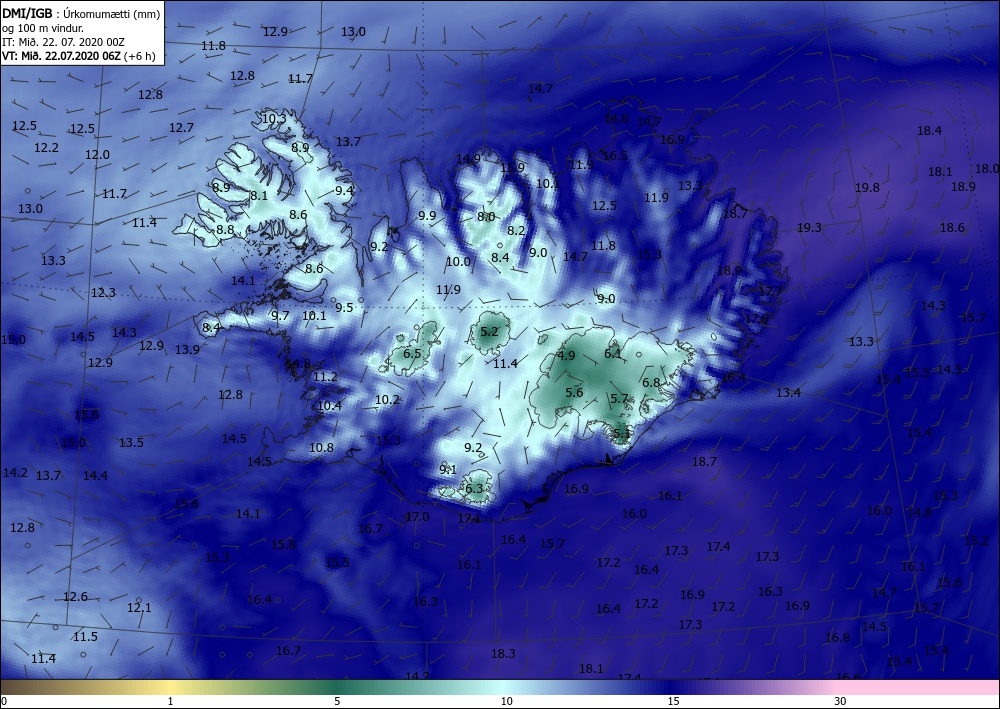1000x709 pixels.
Task: Click the map value "17.0"
Action: 417,516
